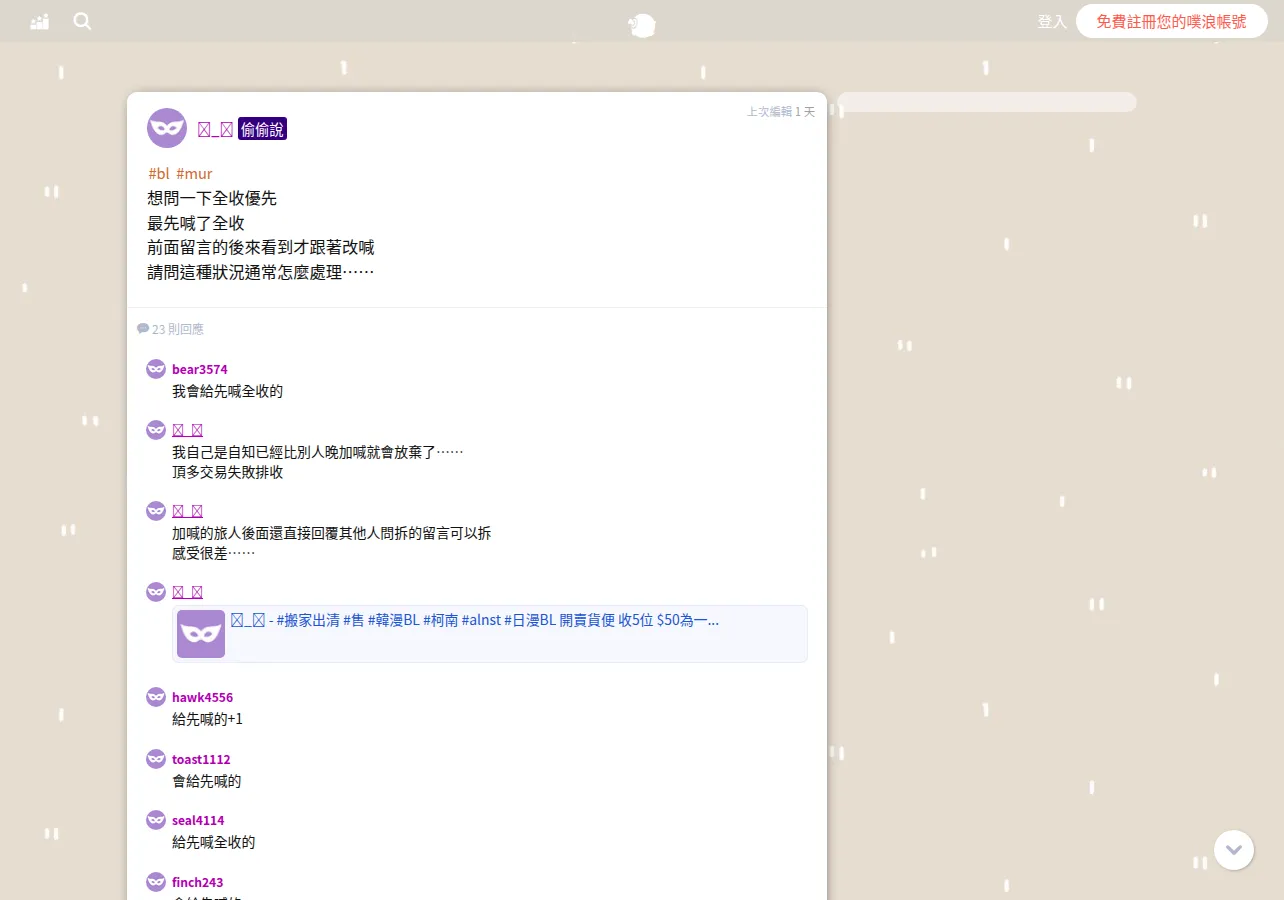Open the finch243 user profile
Image resolution: width=1284 pixels, height=900 pixels.
[x=198, y=882]
